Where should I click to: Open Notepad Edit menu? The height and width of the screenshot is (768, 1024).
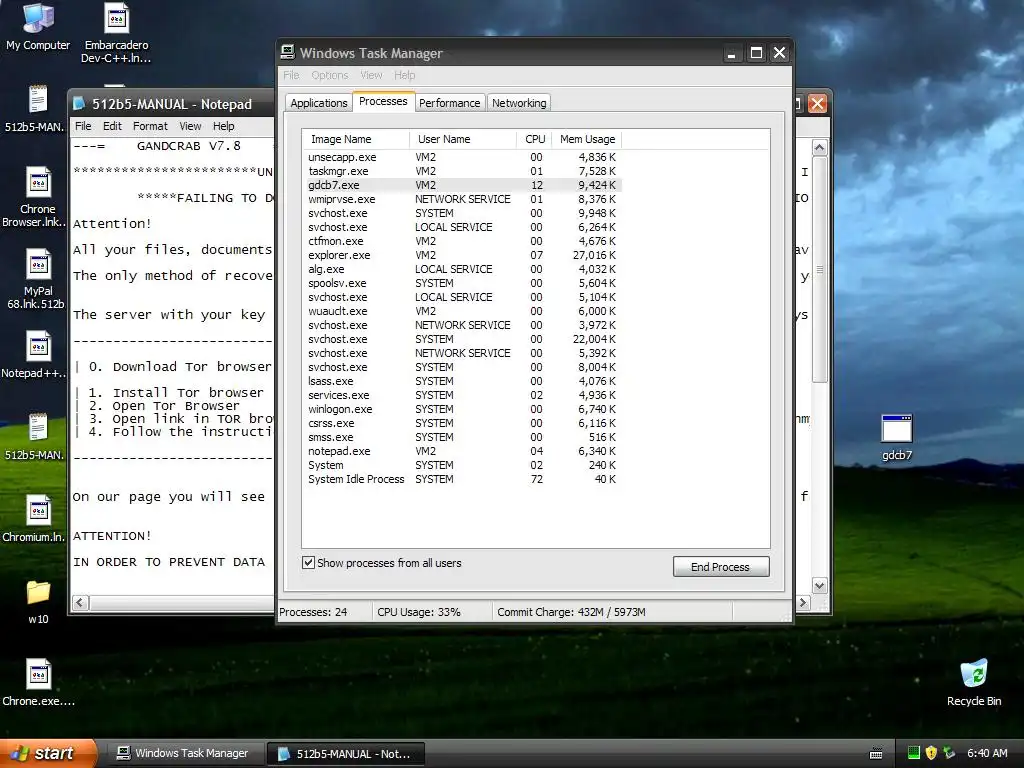point(112,126)
